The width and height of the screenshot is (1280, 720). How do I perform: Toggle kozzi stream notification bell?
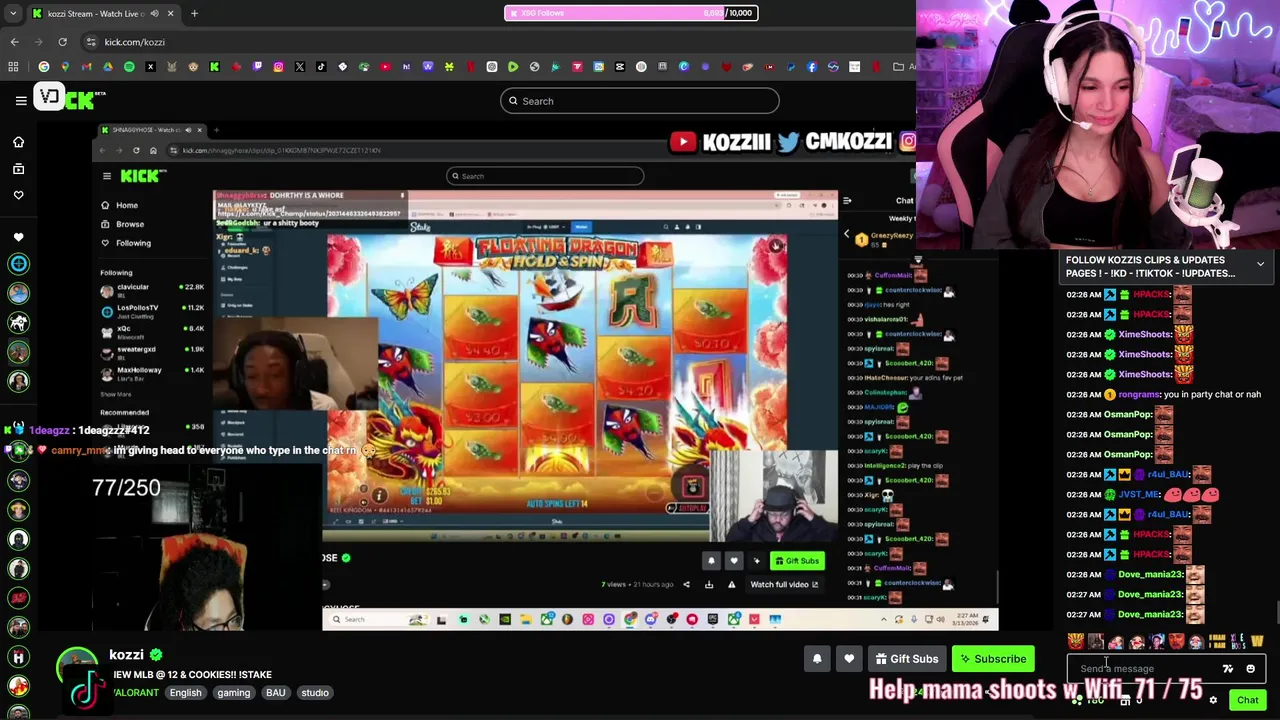817,659
